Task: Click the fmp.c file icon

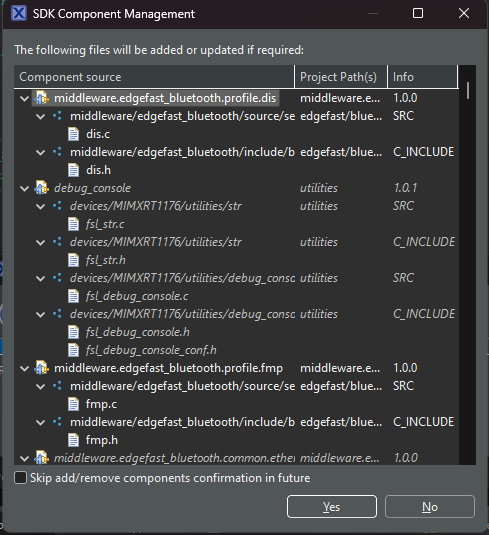Action: 73,404
